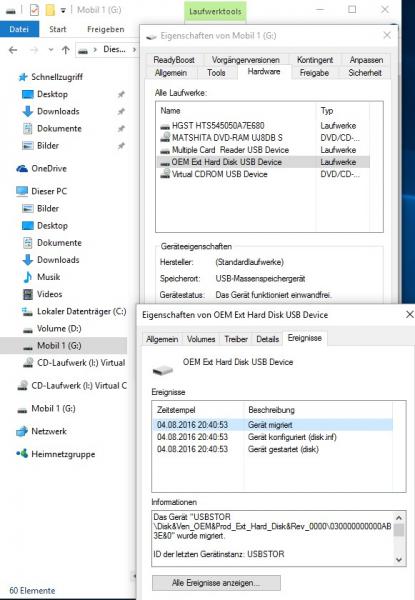Open the Start ribbon tab
Viewport: 415px width, 600px height.
tap(58, 29)
